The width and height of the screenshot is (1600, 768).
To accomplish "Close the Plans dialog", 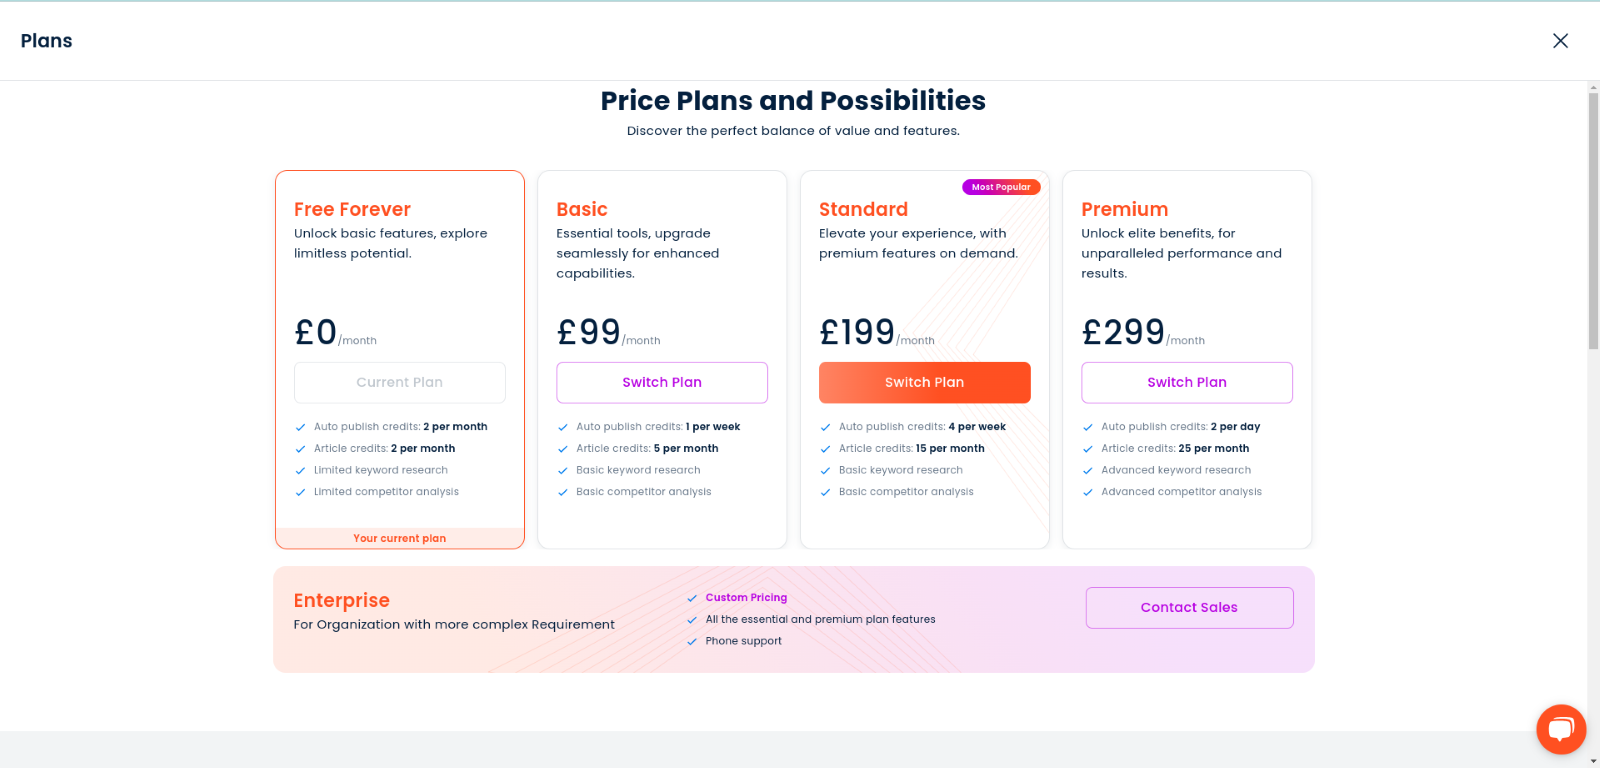I will (1561, 40).
